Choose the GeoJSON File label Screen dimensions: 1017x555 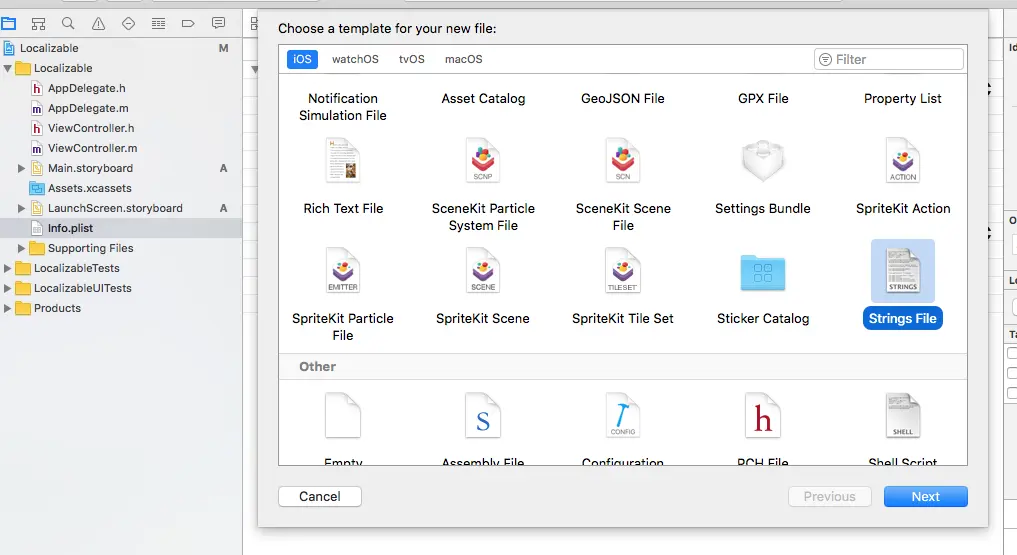623,99
